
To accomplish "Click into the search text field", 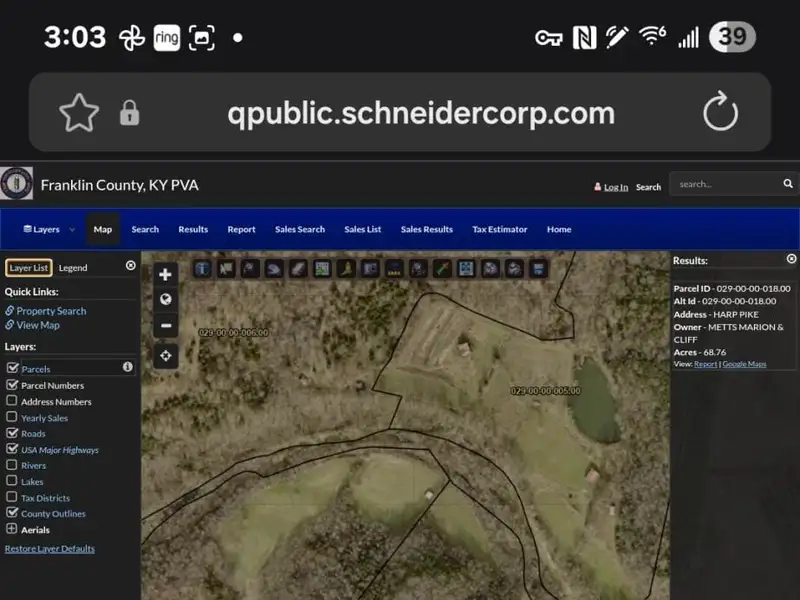I will coord(723,184).
